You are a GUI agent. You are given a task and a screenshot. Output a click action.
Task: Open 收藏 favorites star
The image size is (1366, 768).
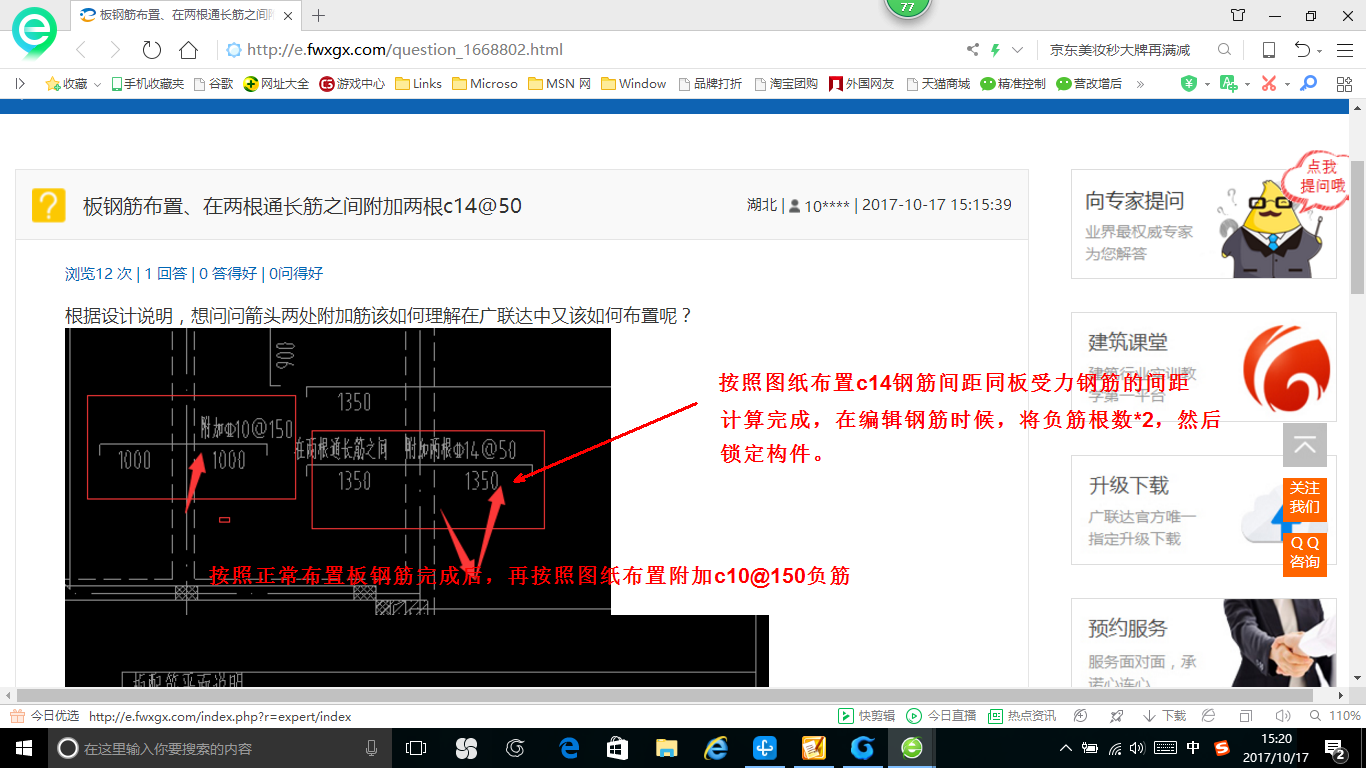[66, 84]
